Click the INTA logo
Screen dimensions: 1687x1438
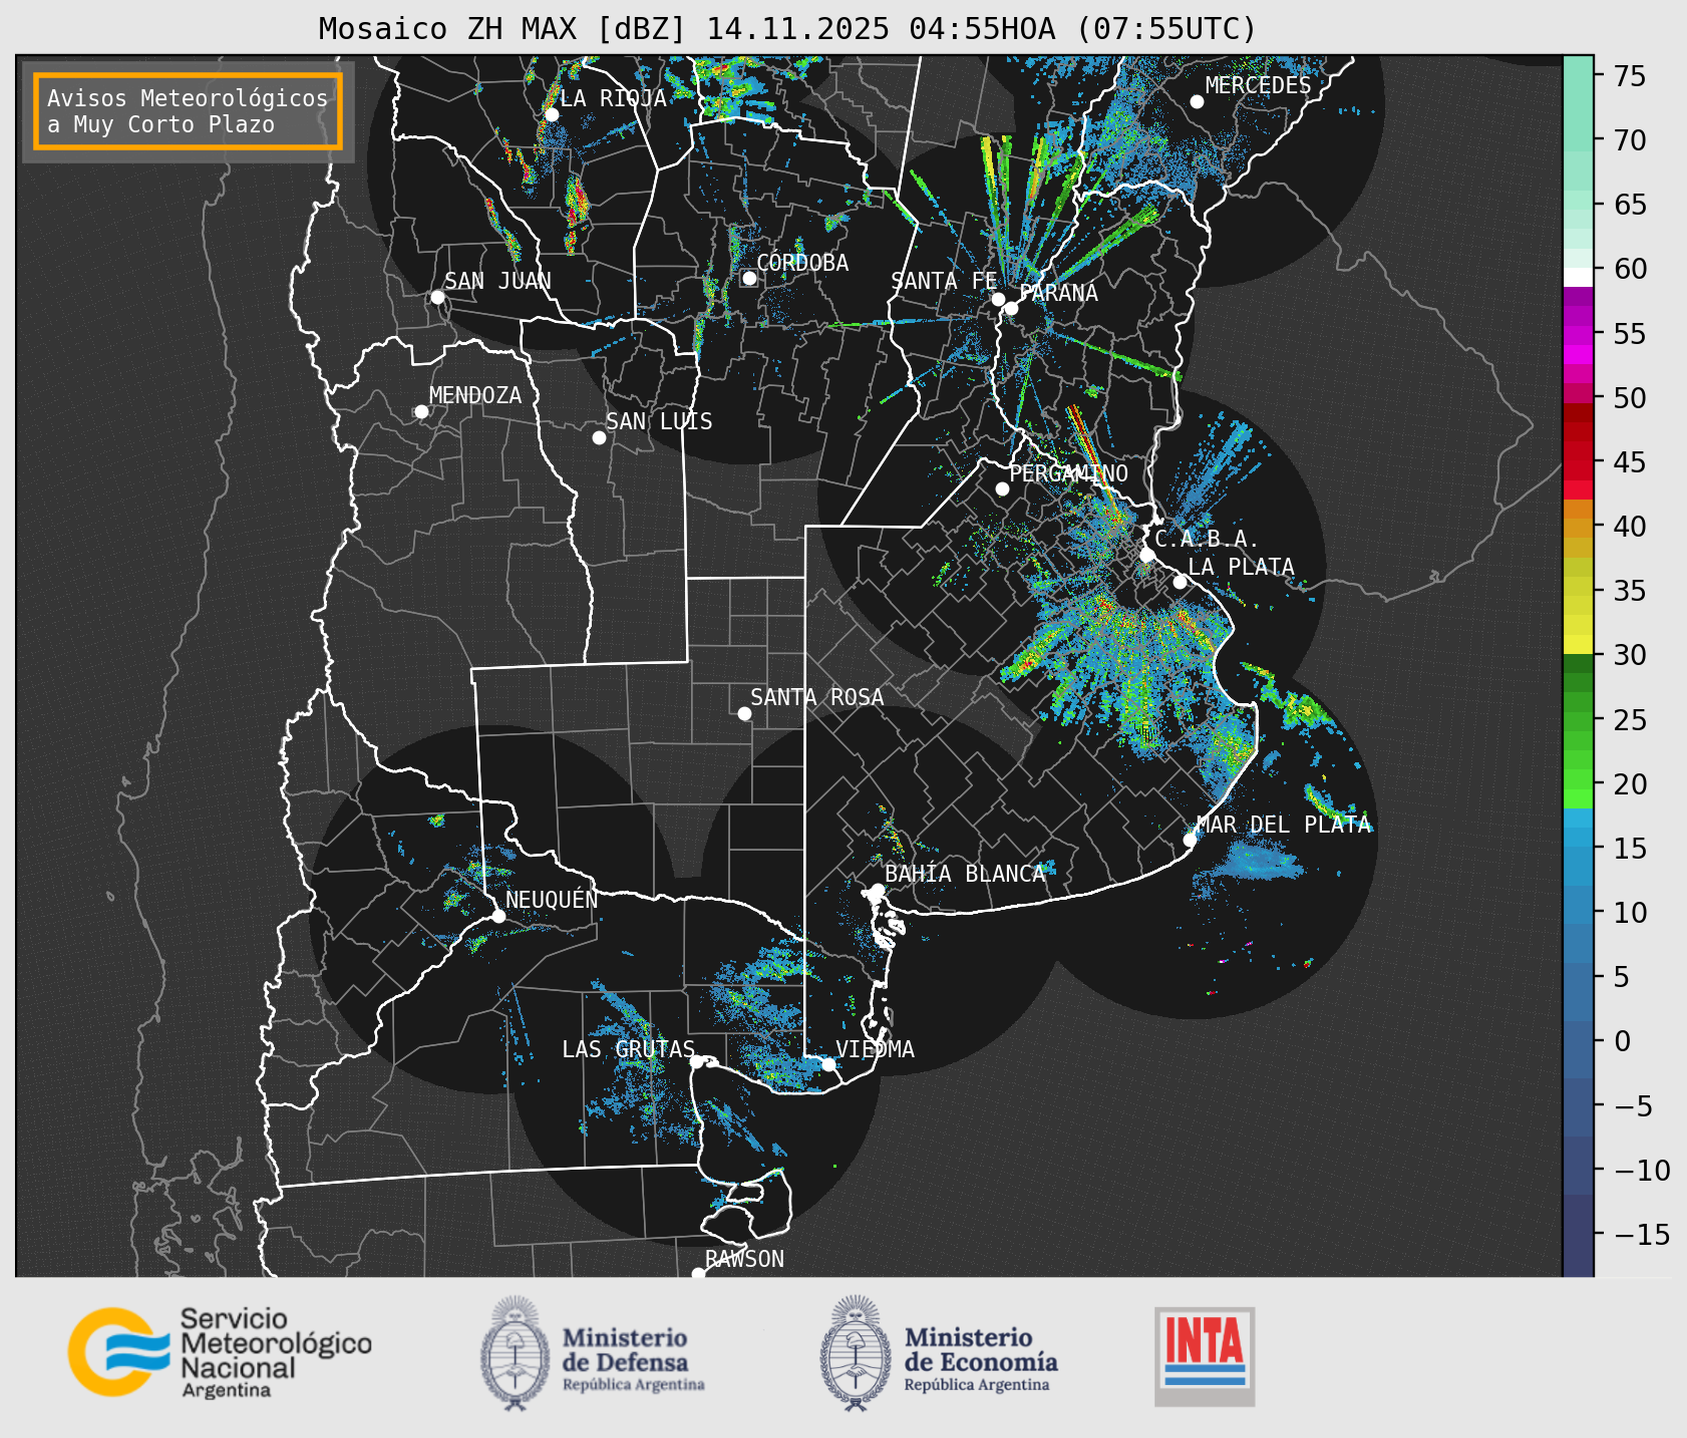tap(1204, 1355)
